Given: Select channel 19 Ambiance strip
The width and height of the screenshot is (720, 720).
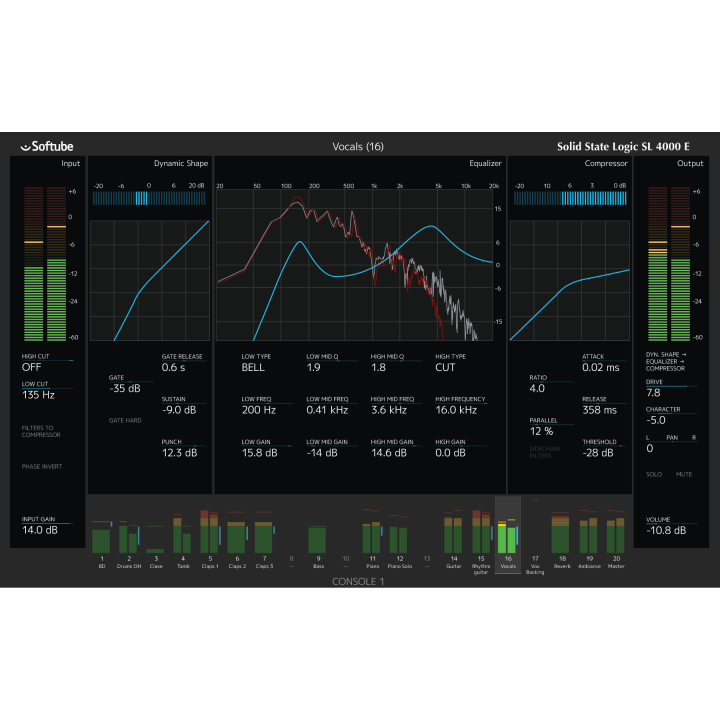Looking at the screenshot, I should (x=589, y=540).
